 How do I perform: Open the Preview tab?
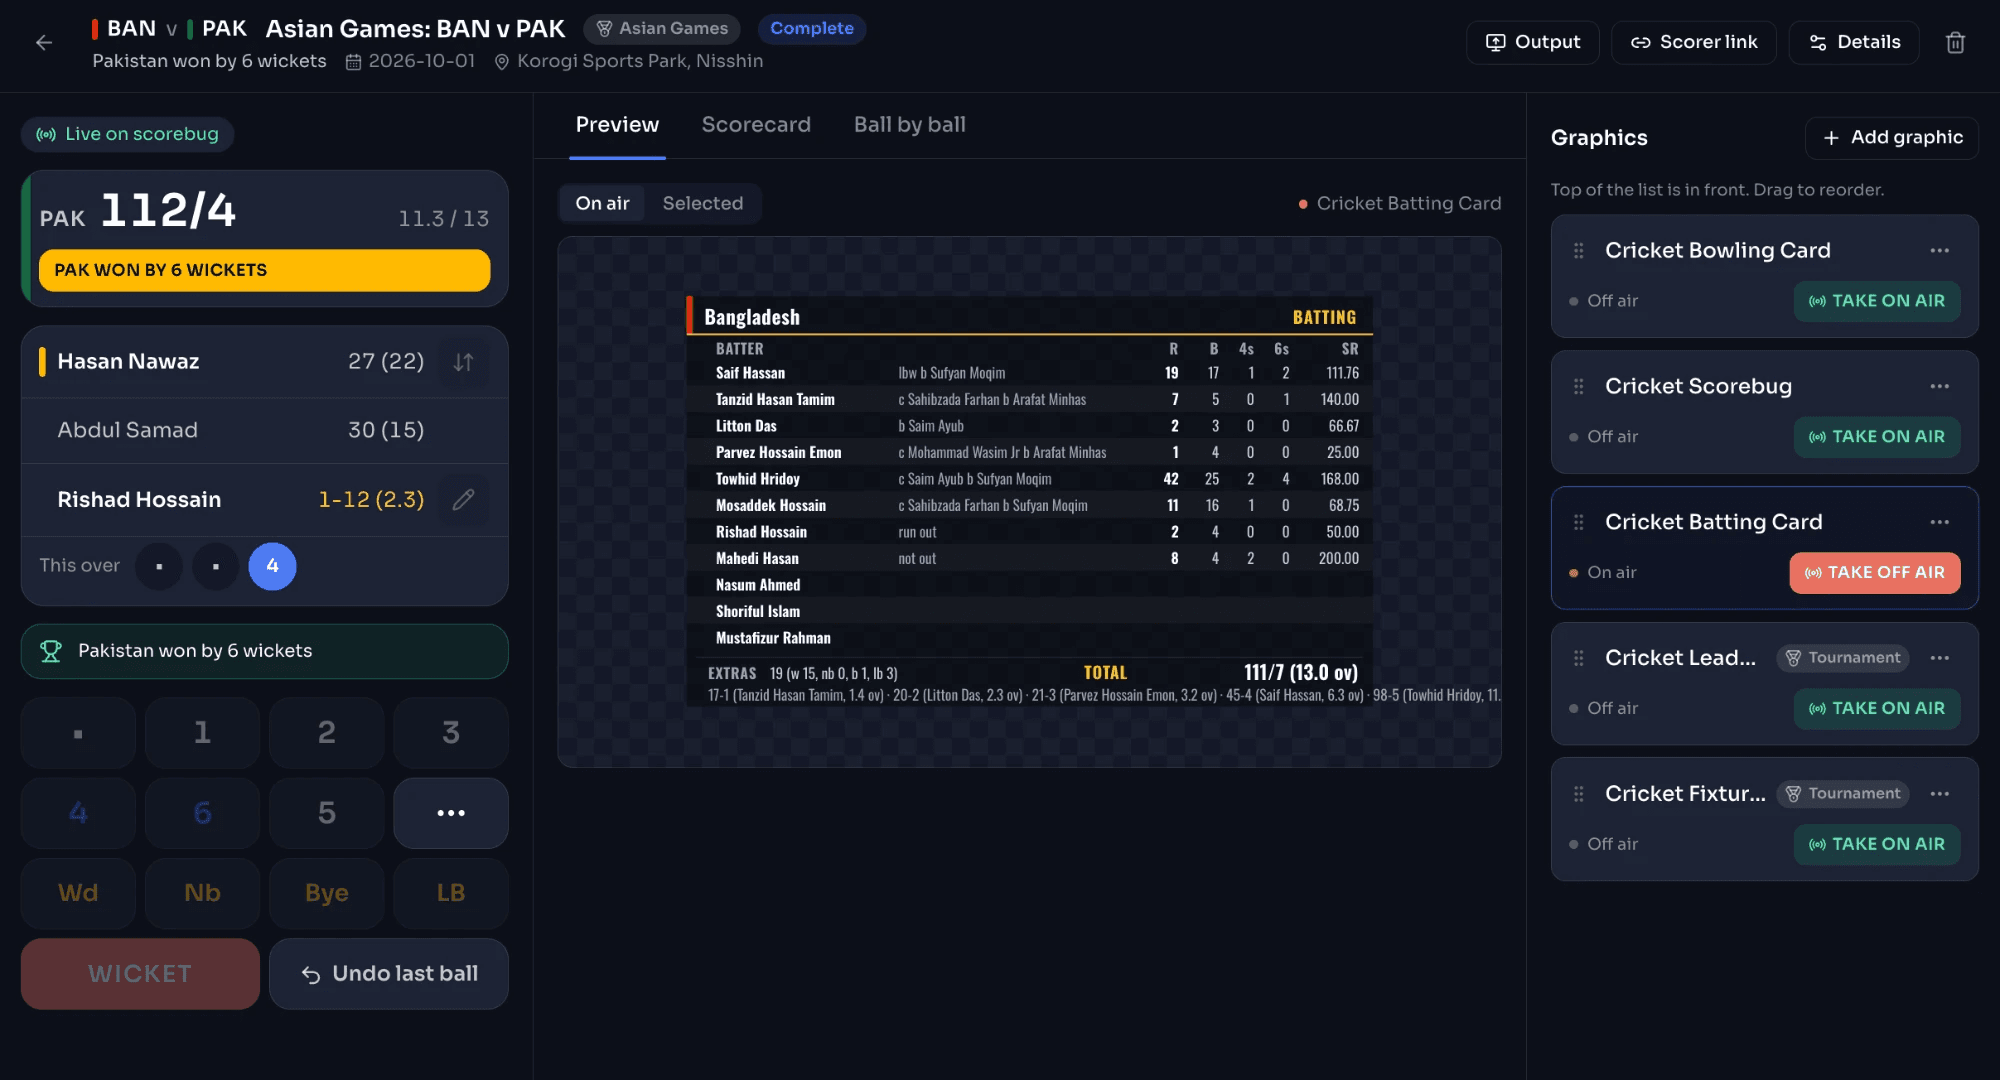617,125
